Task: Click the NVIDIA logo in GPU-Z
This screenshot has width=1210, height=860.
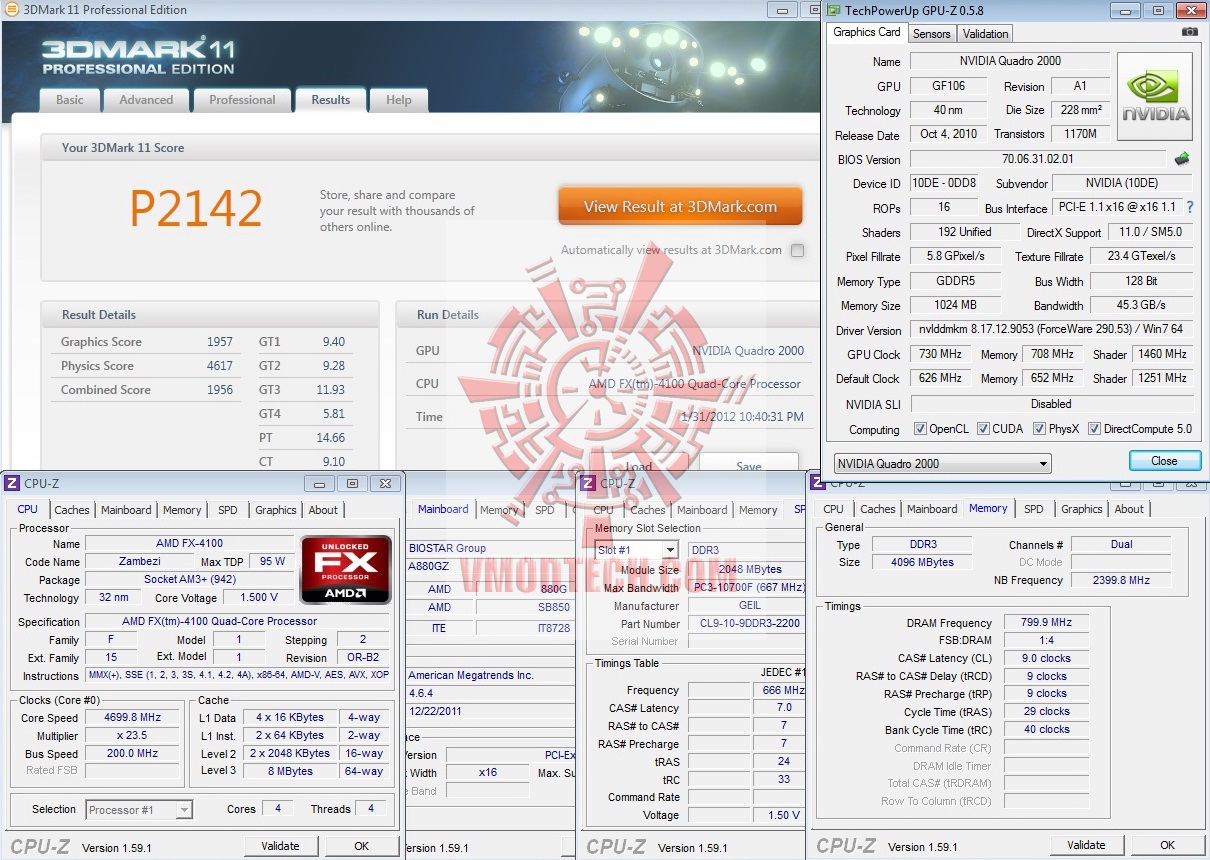Action: point(1155,96)
